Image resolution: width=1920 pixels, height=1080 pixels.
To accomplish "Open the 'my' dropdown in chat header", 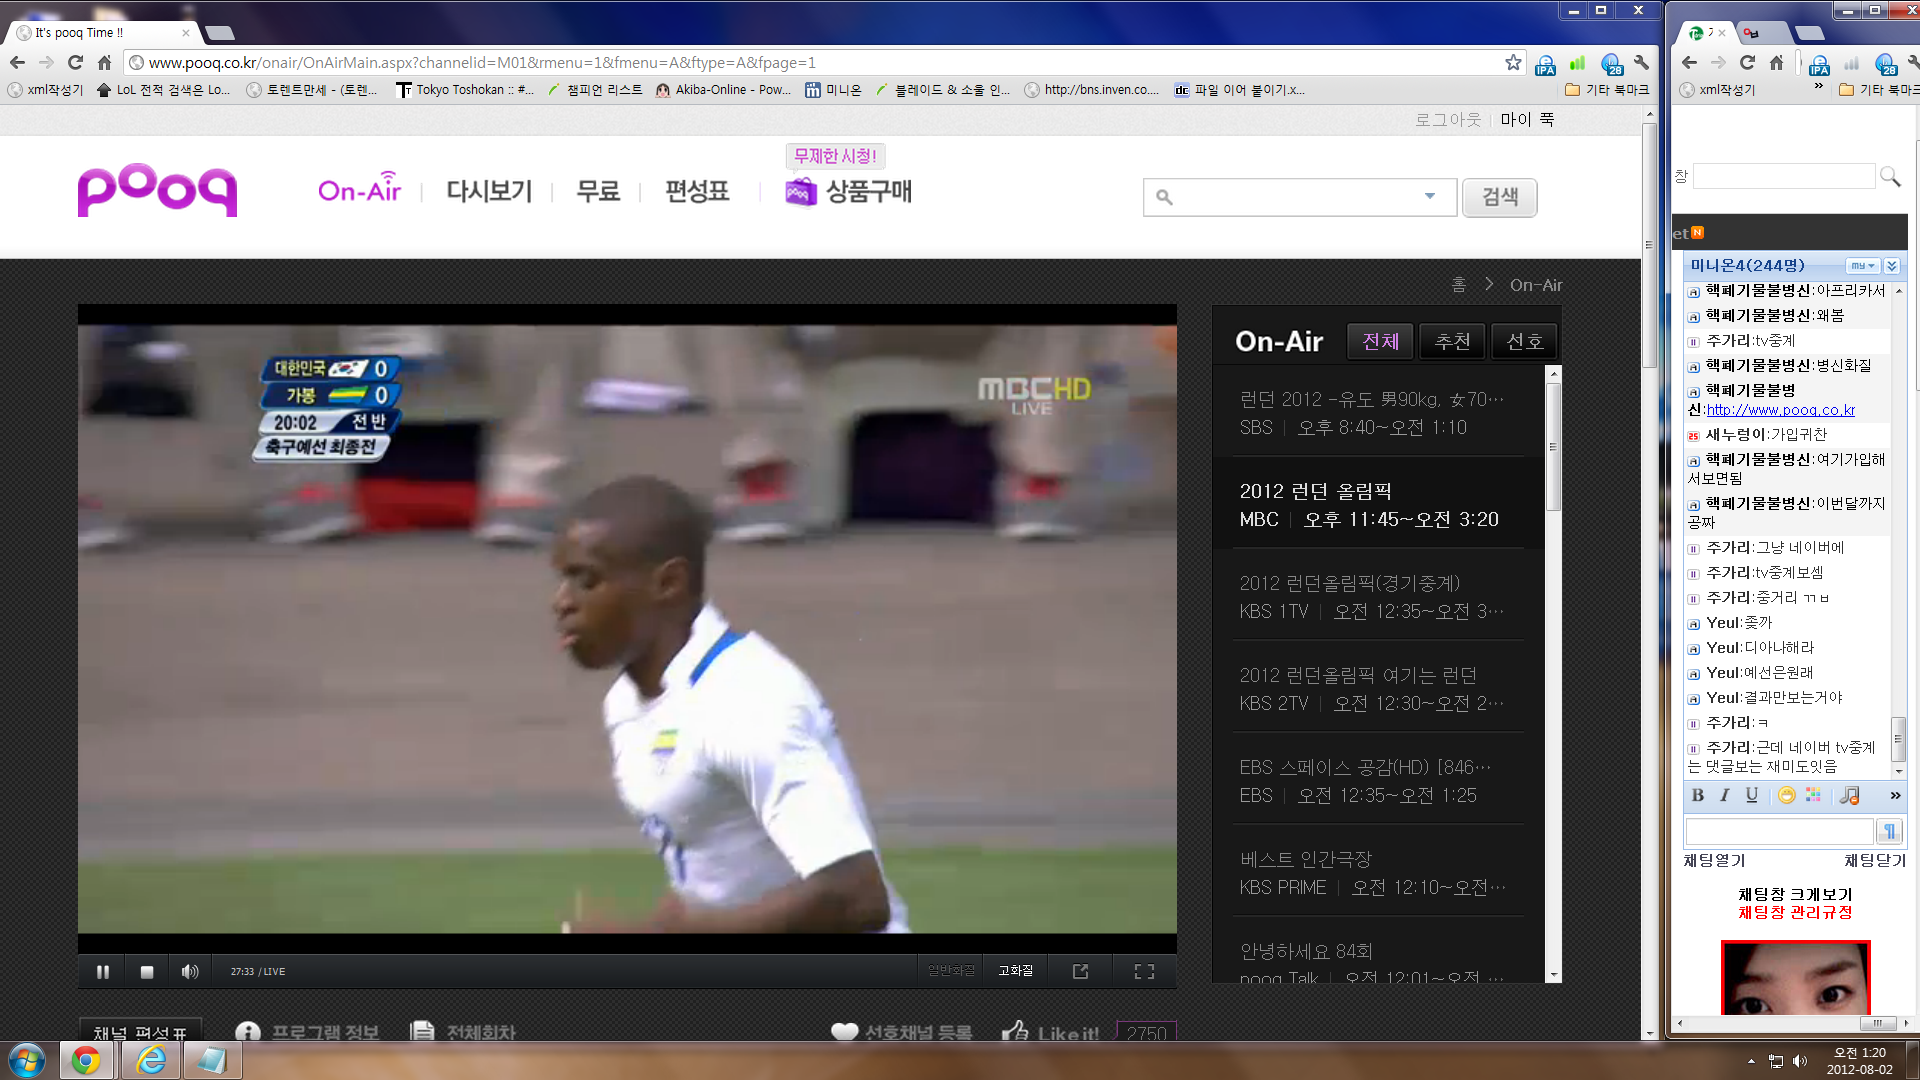I will [1861, 266].
